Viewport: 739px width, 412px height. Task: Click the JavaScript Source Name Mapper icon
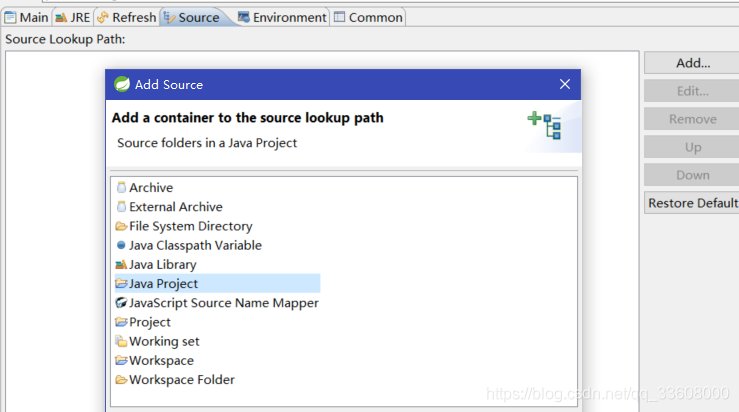coord(121,303)
